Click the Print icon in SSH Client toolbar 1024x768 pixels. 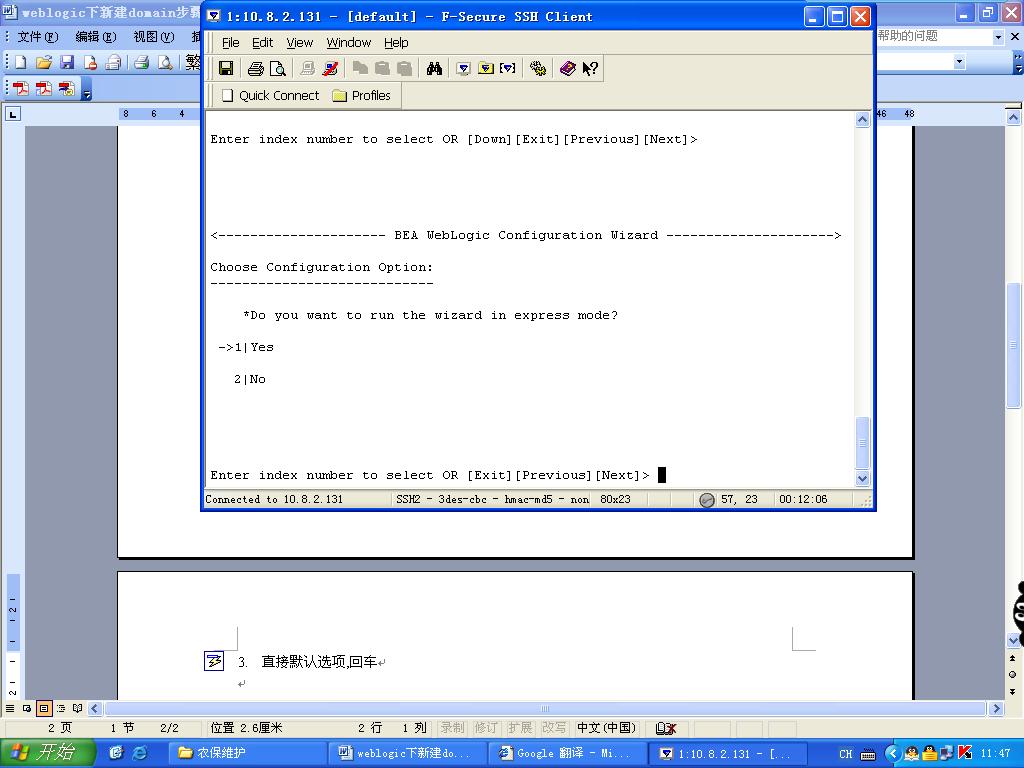pos(255,69)
